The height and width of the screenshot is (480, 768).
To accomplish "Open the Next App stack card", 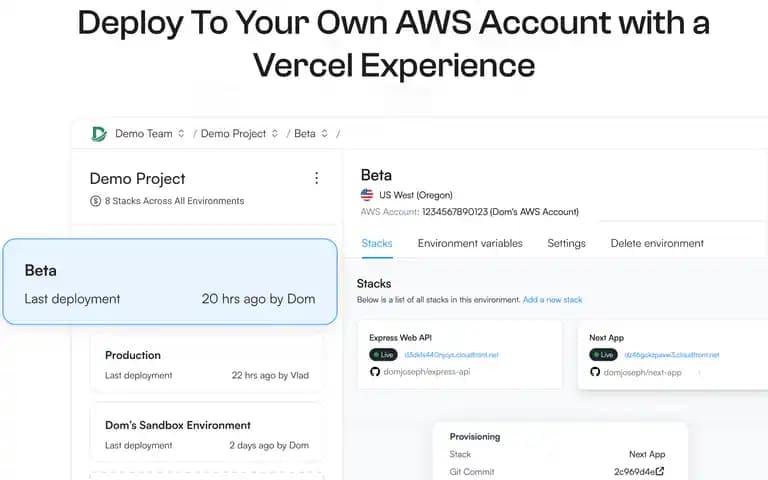I will pos(672,355).
